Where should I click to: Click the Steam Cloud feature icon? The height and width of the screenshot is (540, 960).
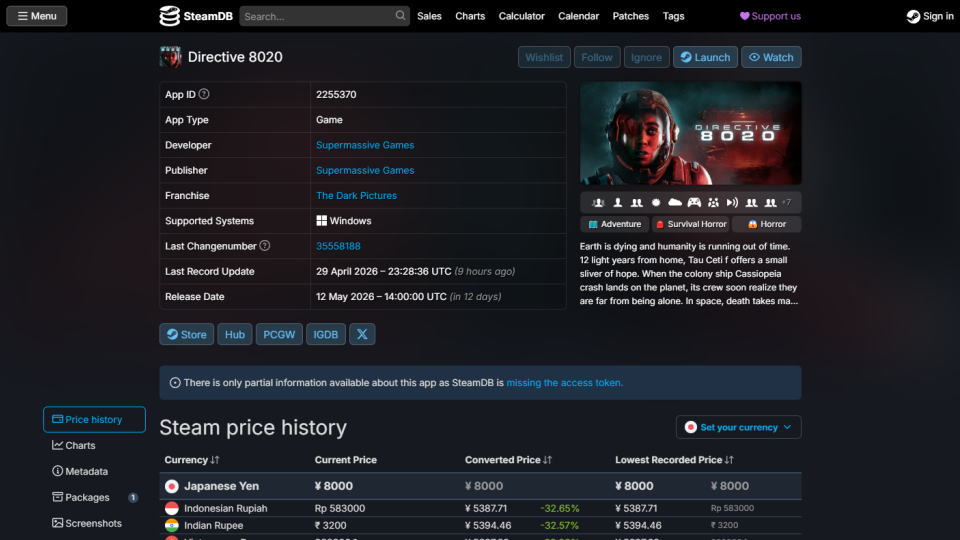675,203
